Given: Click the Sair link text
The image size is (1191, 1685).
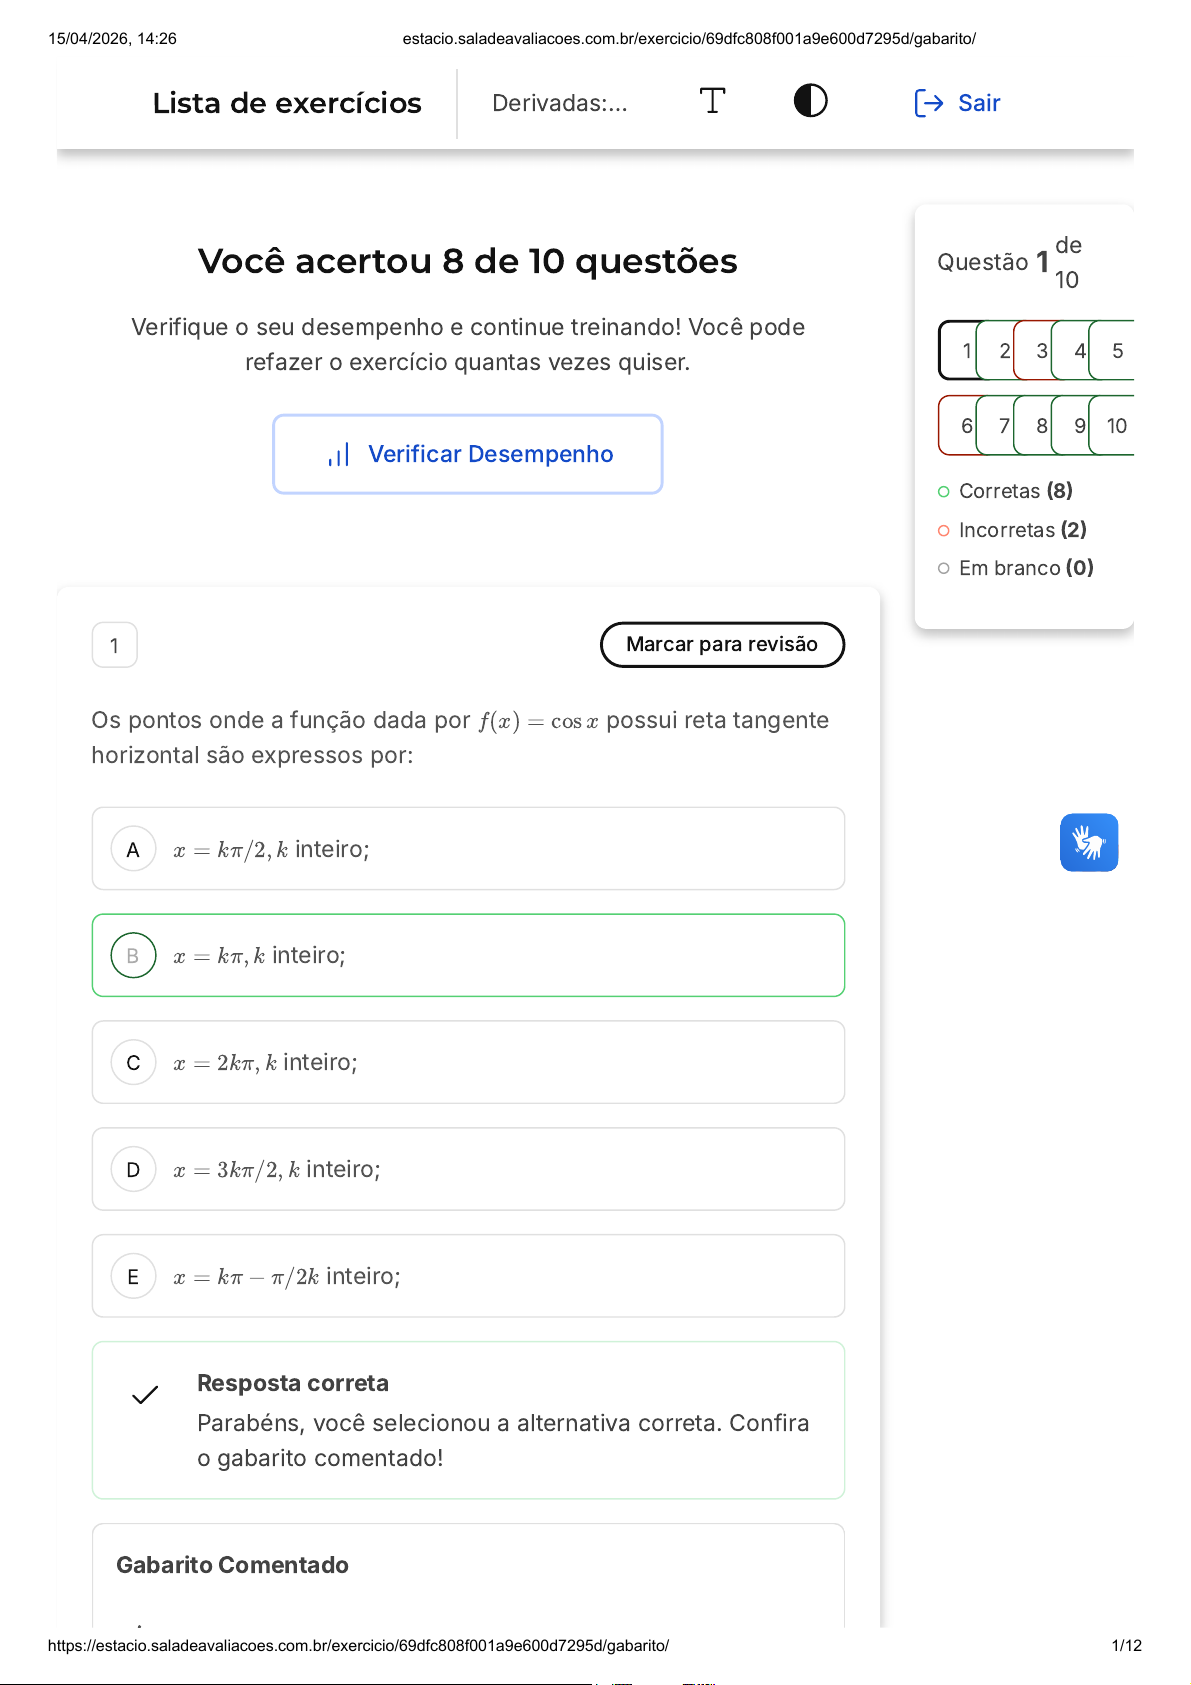Looking at the screenshot, I should tap(979, 103).
